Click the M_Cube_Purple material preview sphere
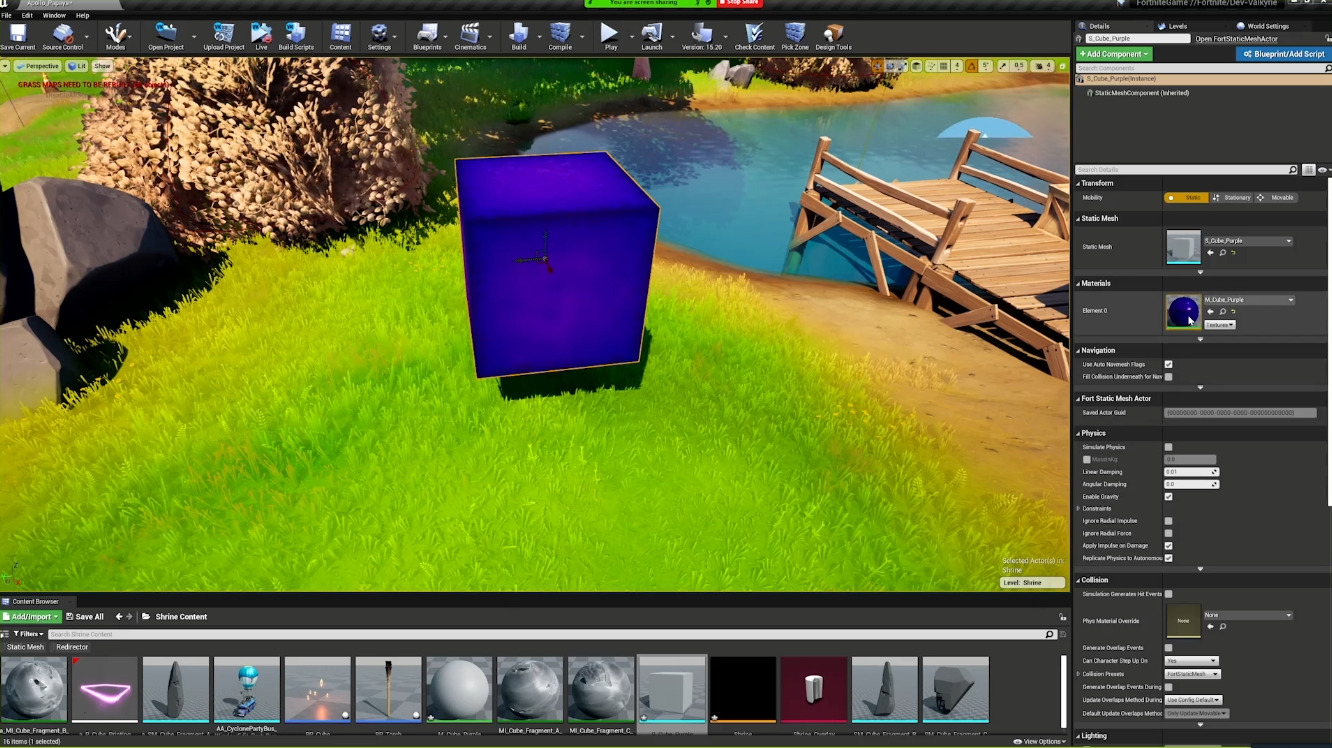 (1183, 311)
